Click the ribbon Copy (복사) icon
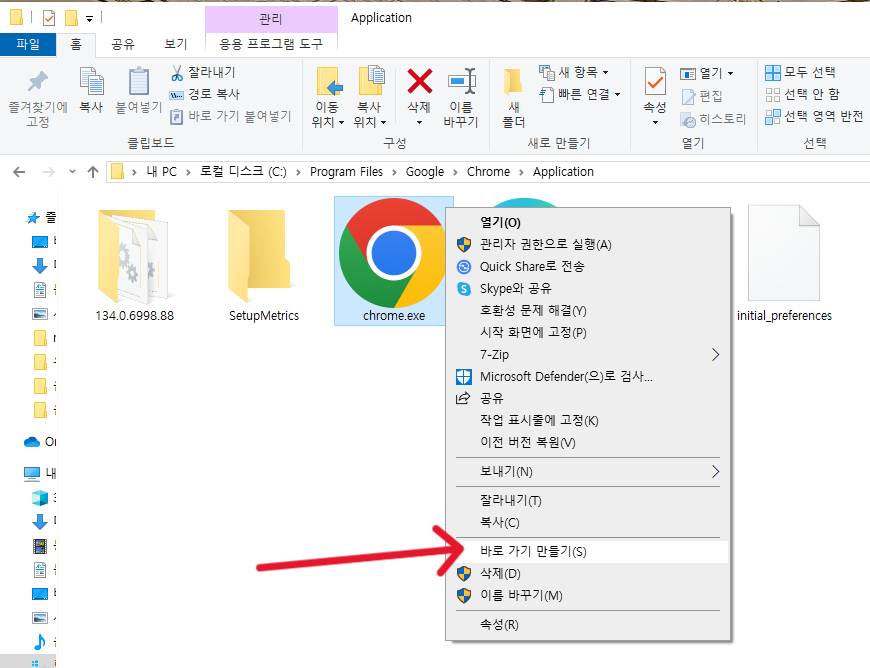The image size is (870, 668). [x=92, y=82]
